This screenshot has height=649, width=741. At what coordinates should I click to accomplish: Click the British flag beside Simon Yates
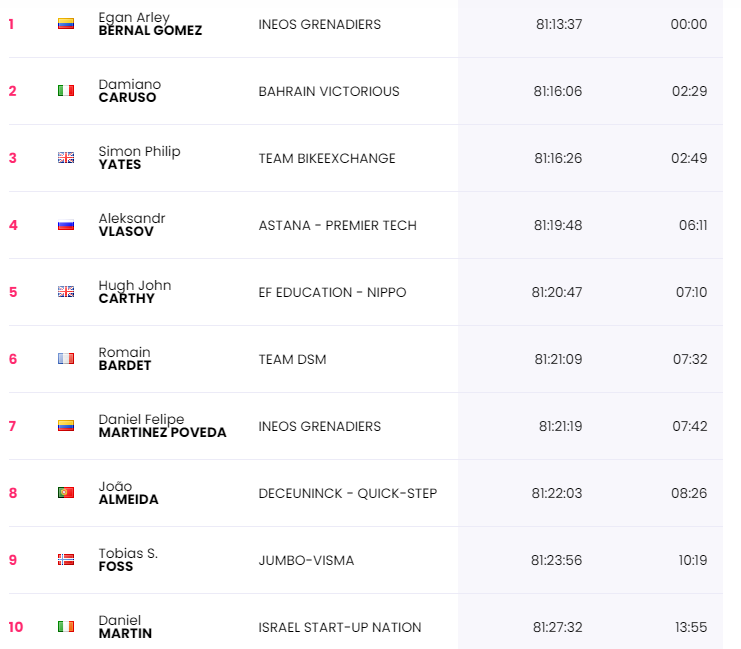click(x=66, y=158)
